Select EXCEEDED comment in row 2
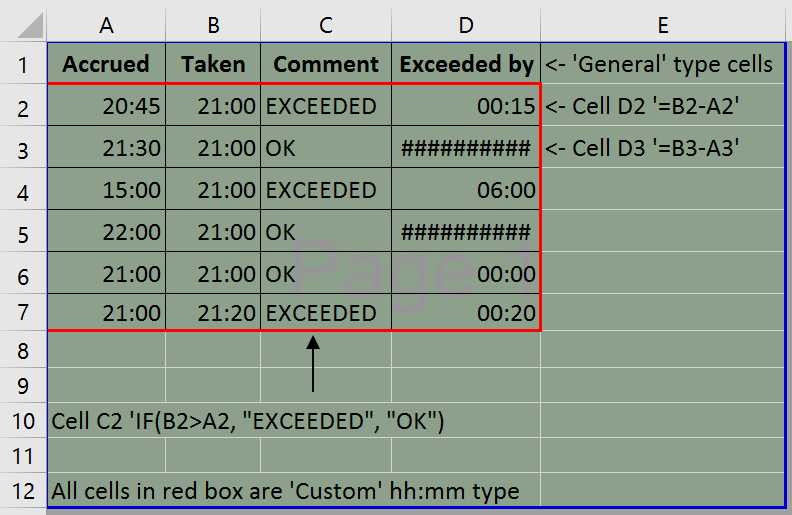Image resolution: width=792 pixels, height=515 pixels. point(326,105)
